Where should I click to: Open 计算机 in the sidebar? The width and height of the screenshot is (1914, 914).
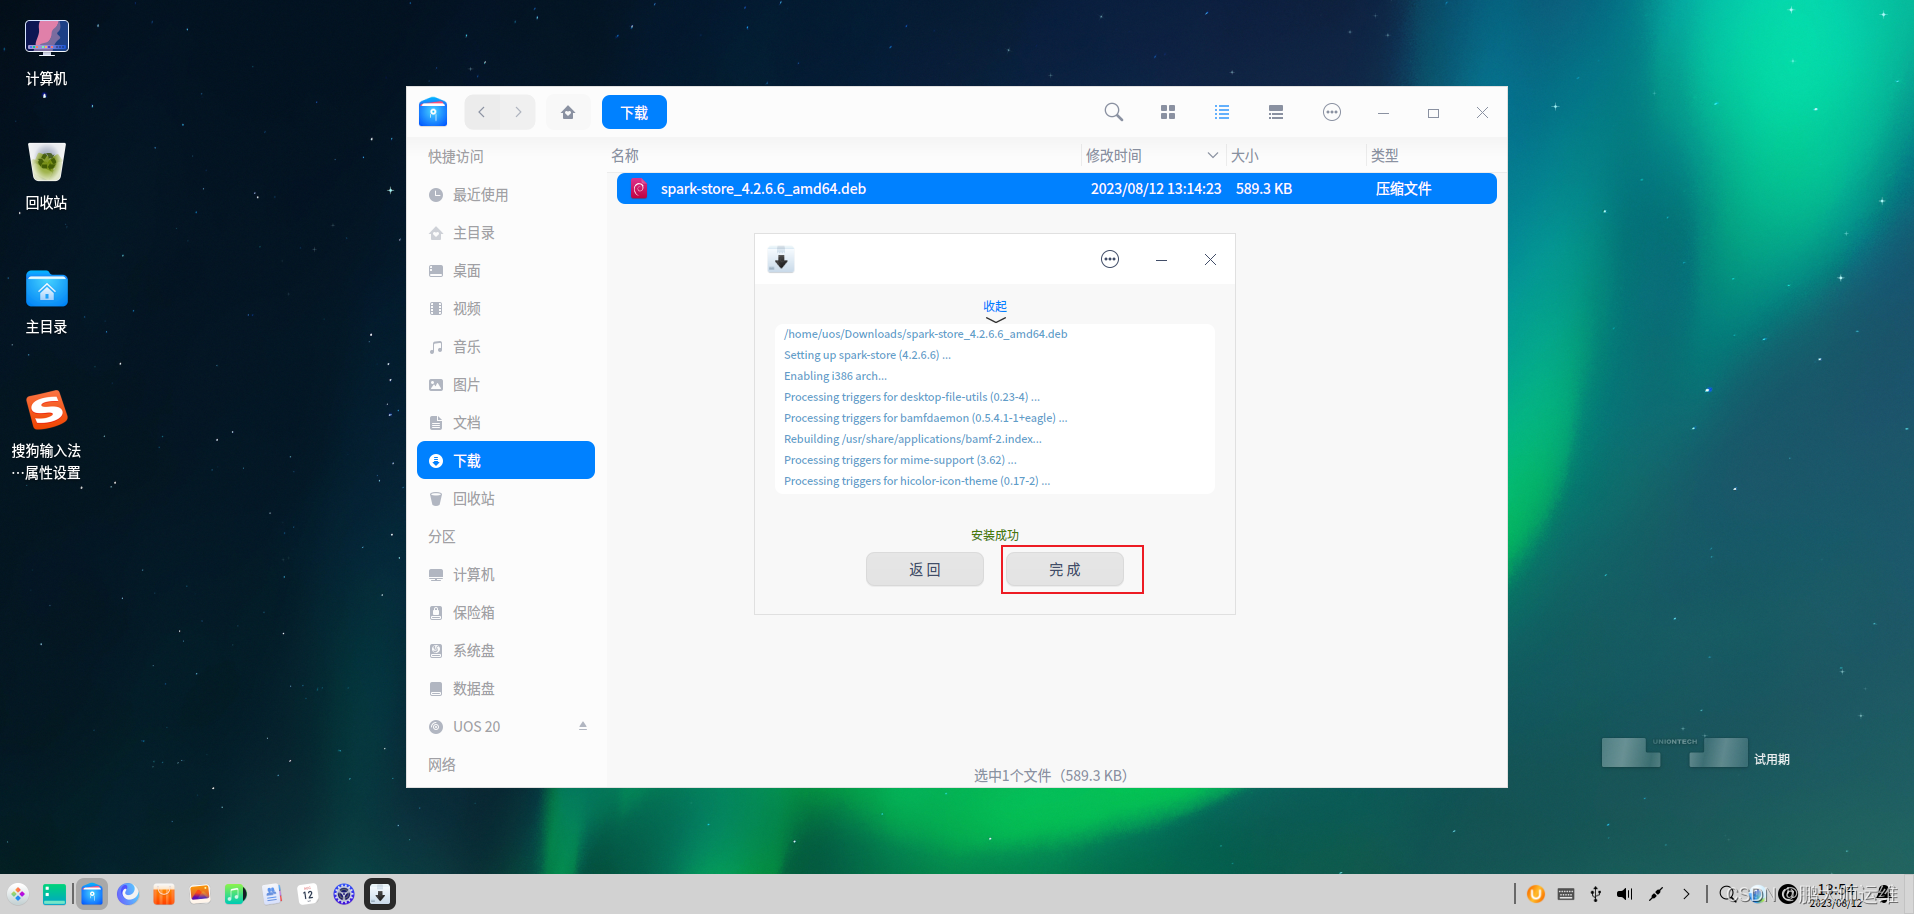[506, 575]
